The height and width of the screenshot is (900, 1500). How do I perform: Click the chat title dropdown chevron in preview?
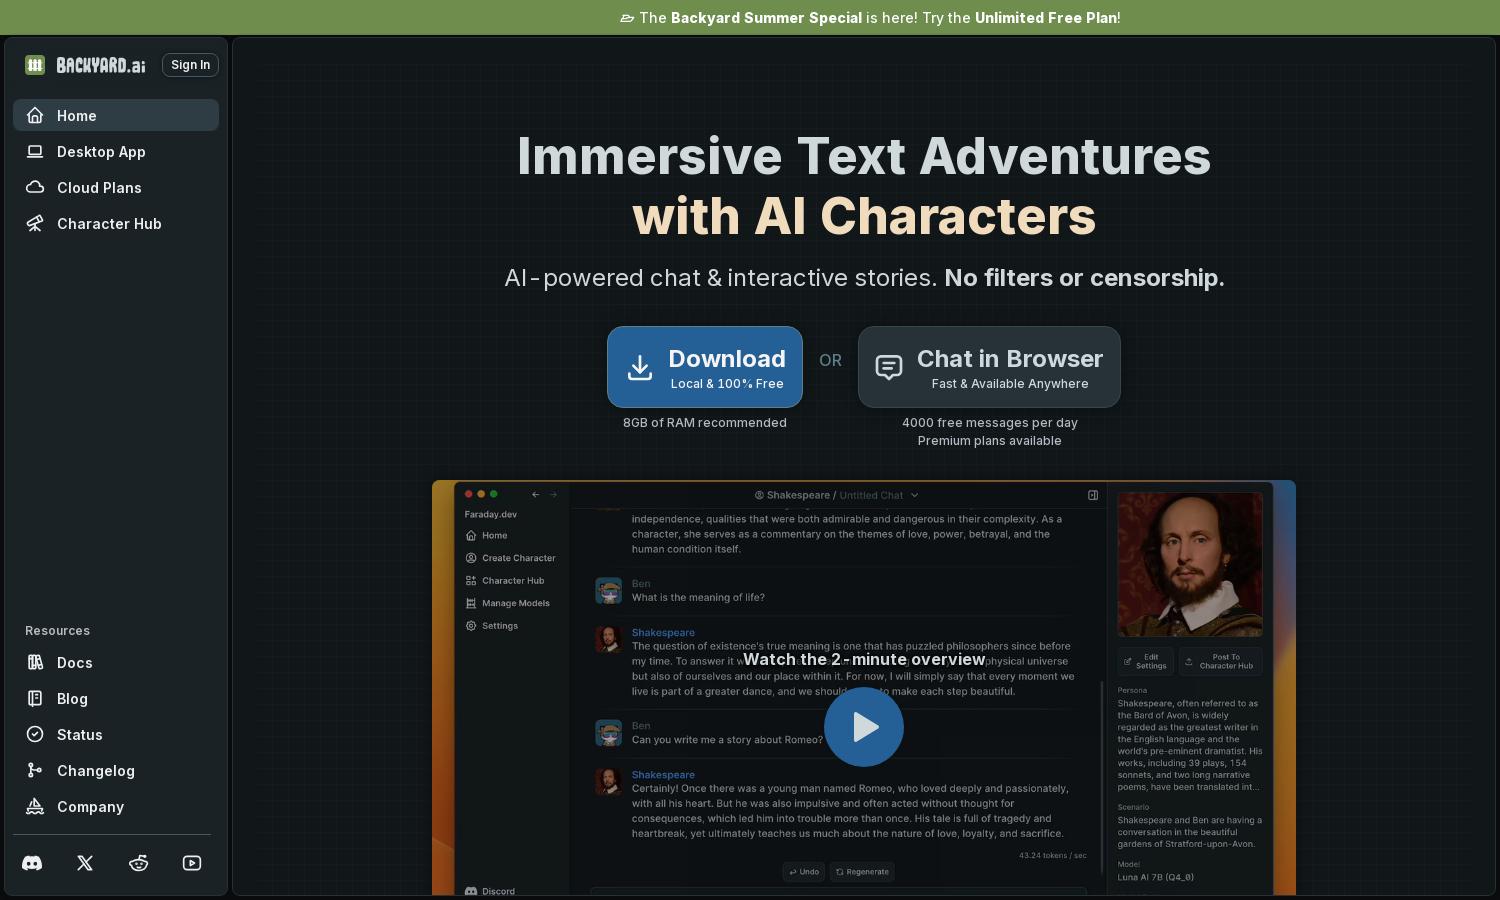(x=915, y=495)
